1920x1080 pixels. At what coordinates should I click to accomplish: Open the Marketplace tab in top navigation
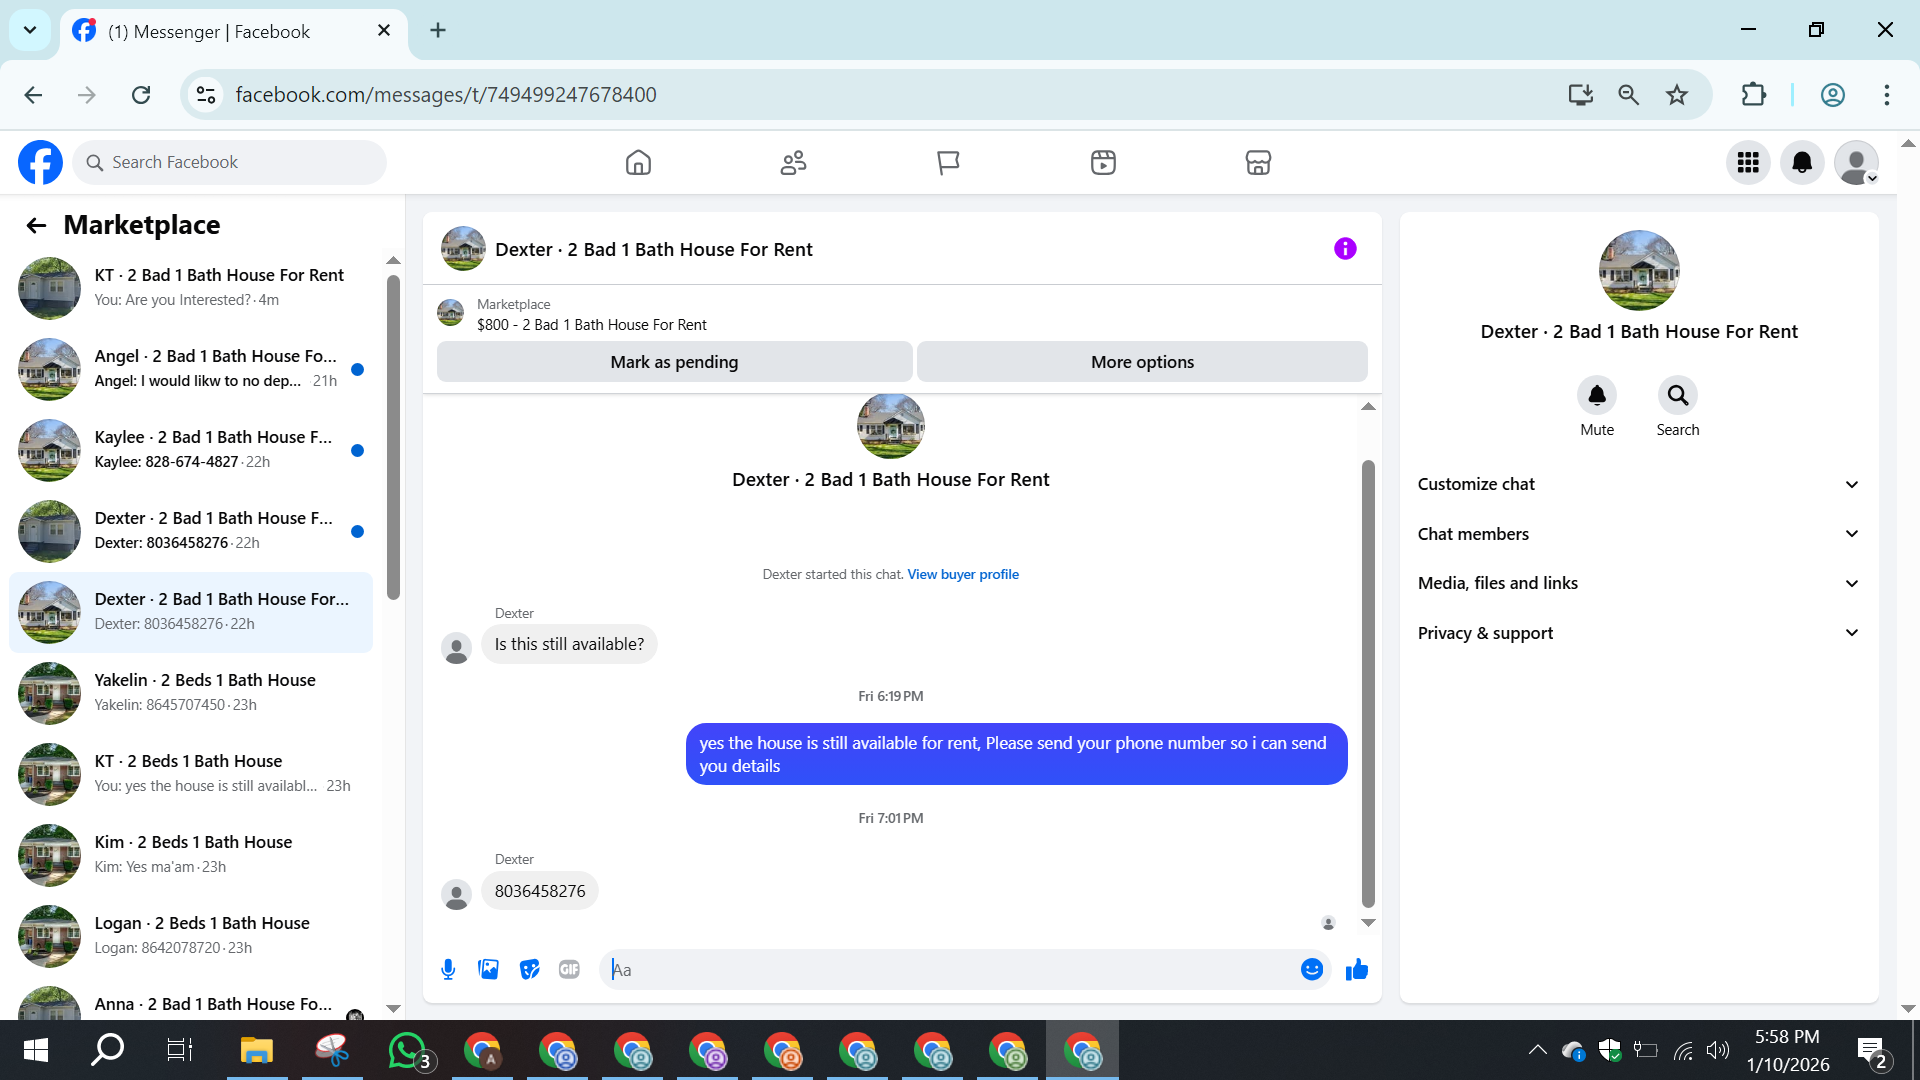1258,162
